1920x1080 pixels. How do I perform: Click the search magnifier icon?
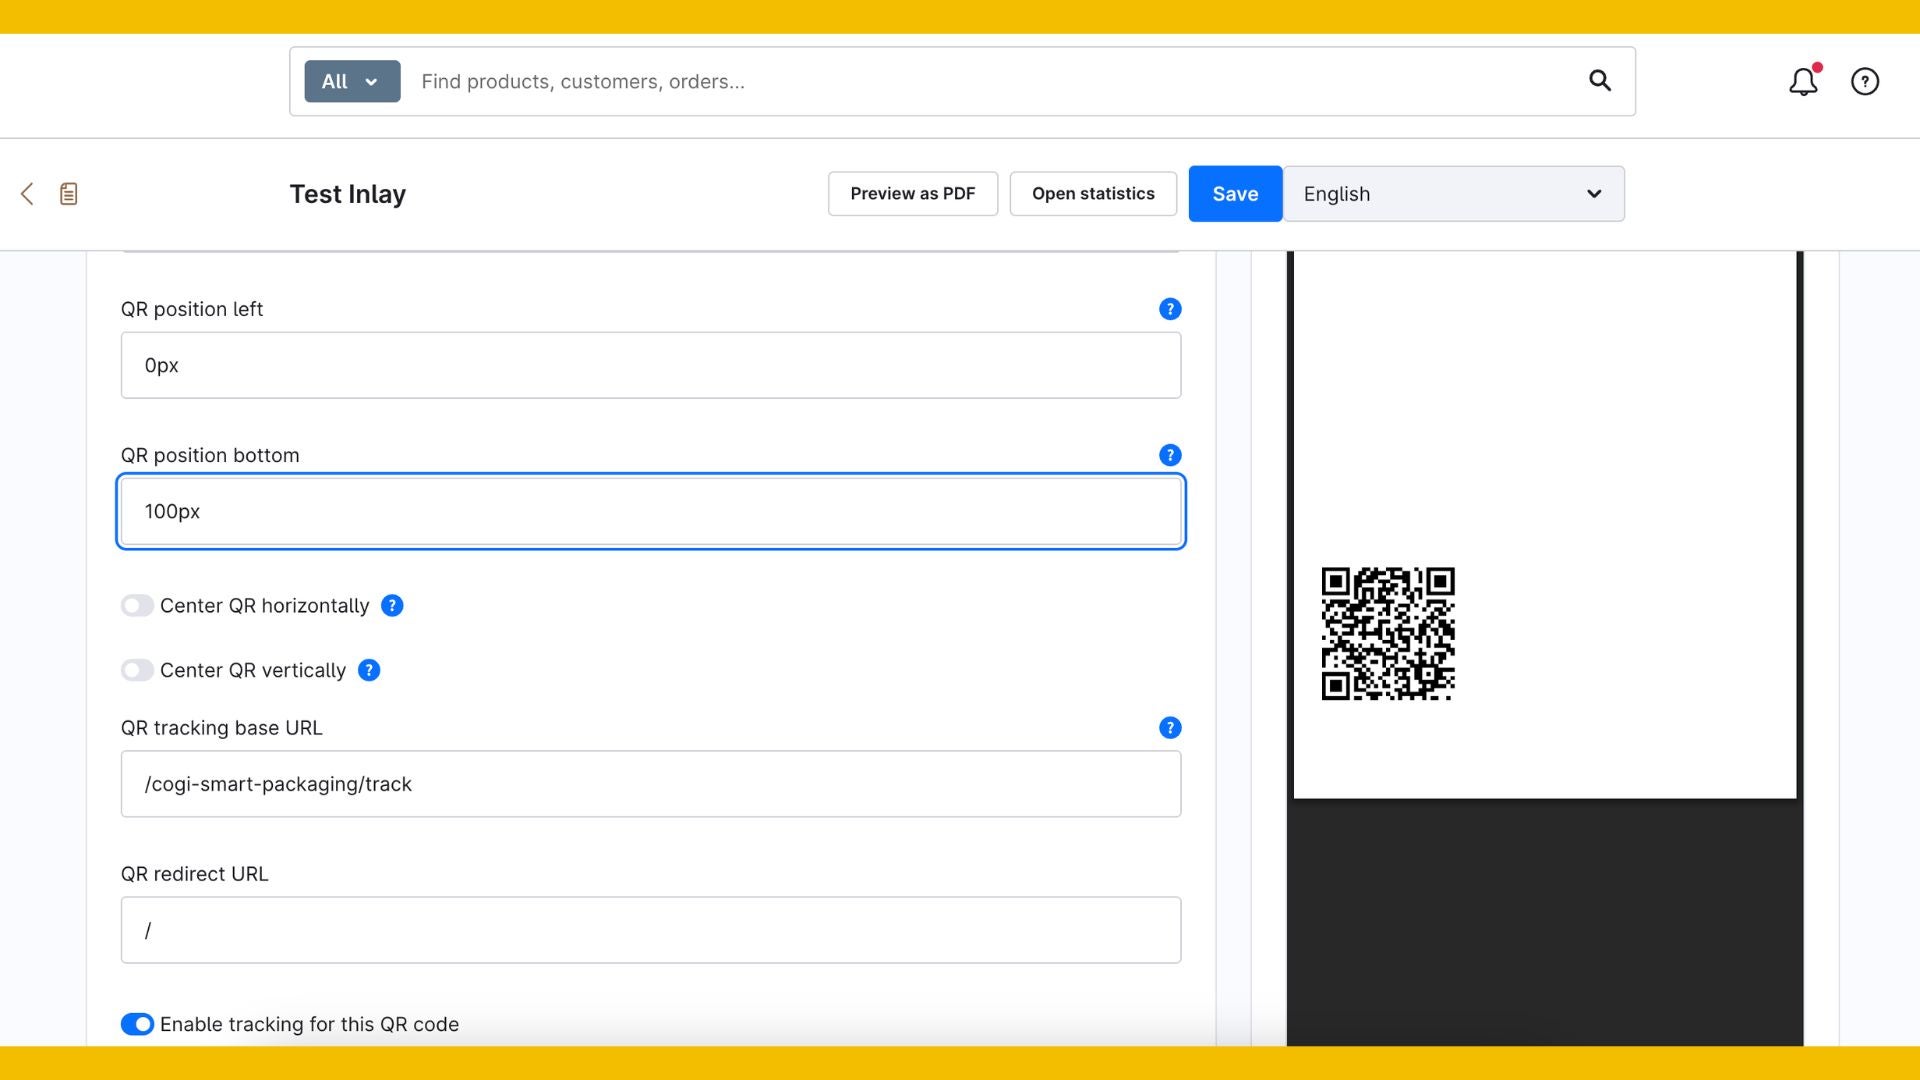click(x=1600, y=81)
